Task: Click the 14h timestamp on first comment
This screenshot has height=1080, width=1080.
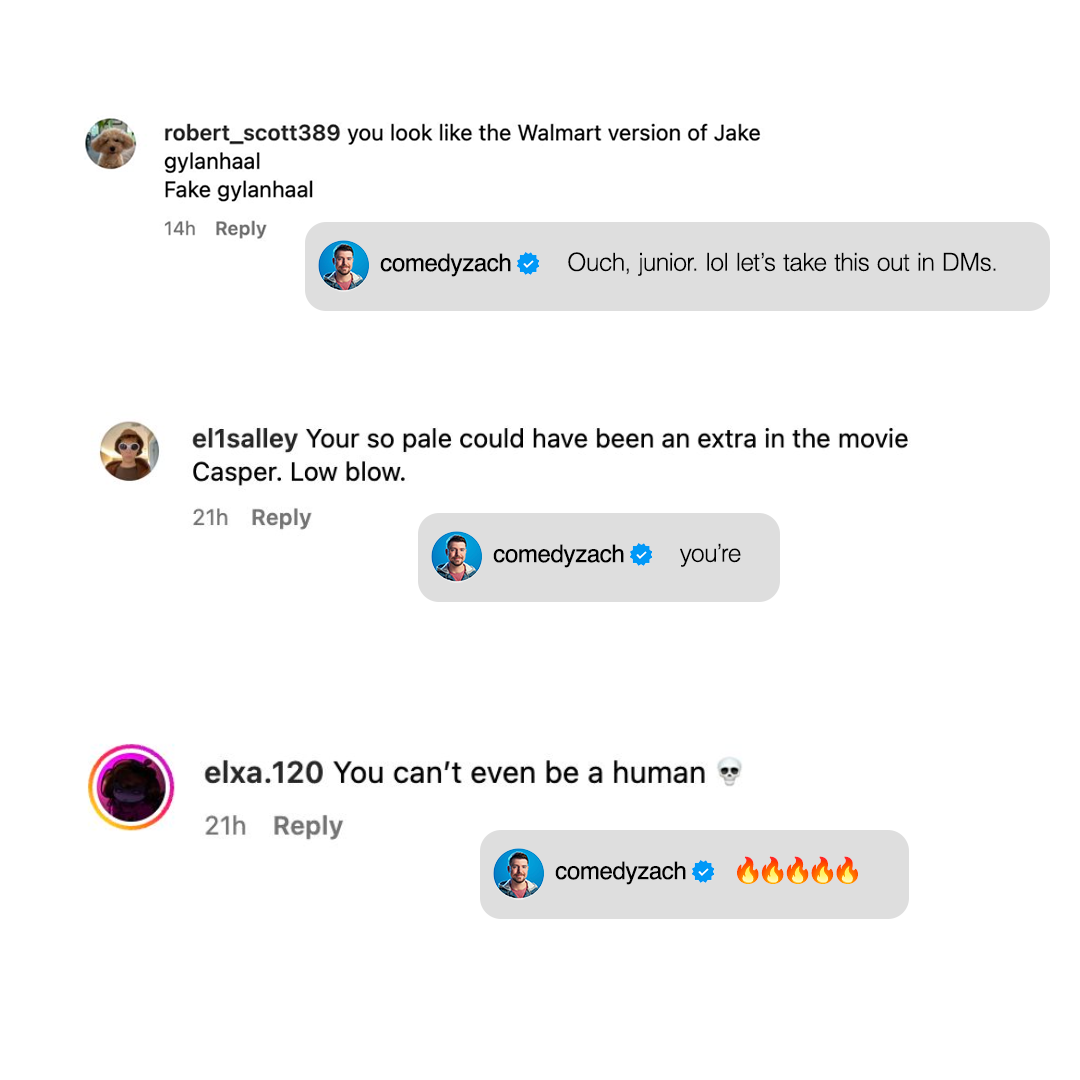Action: (x=179, y=228)
